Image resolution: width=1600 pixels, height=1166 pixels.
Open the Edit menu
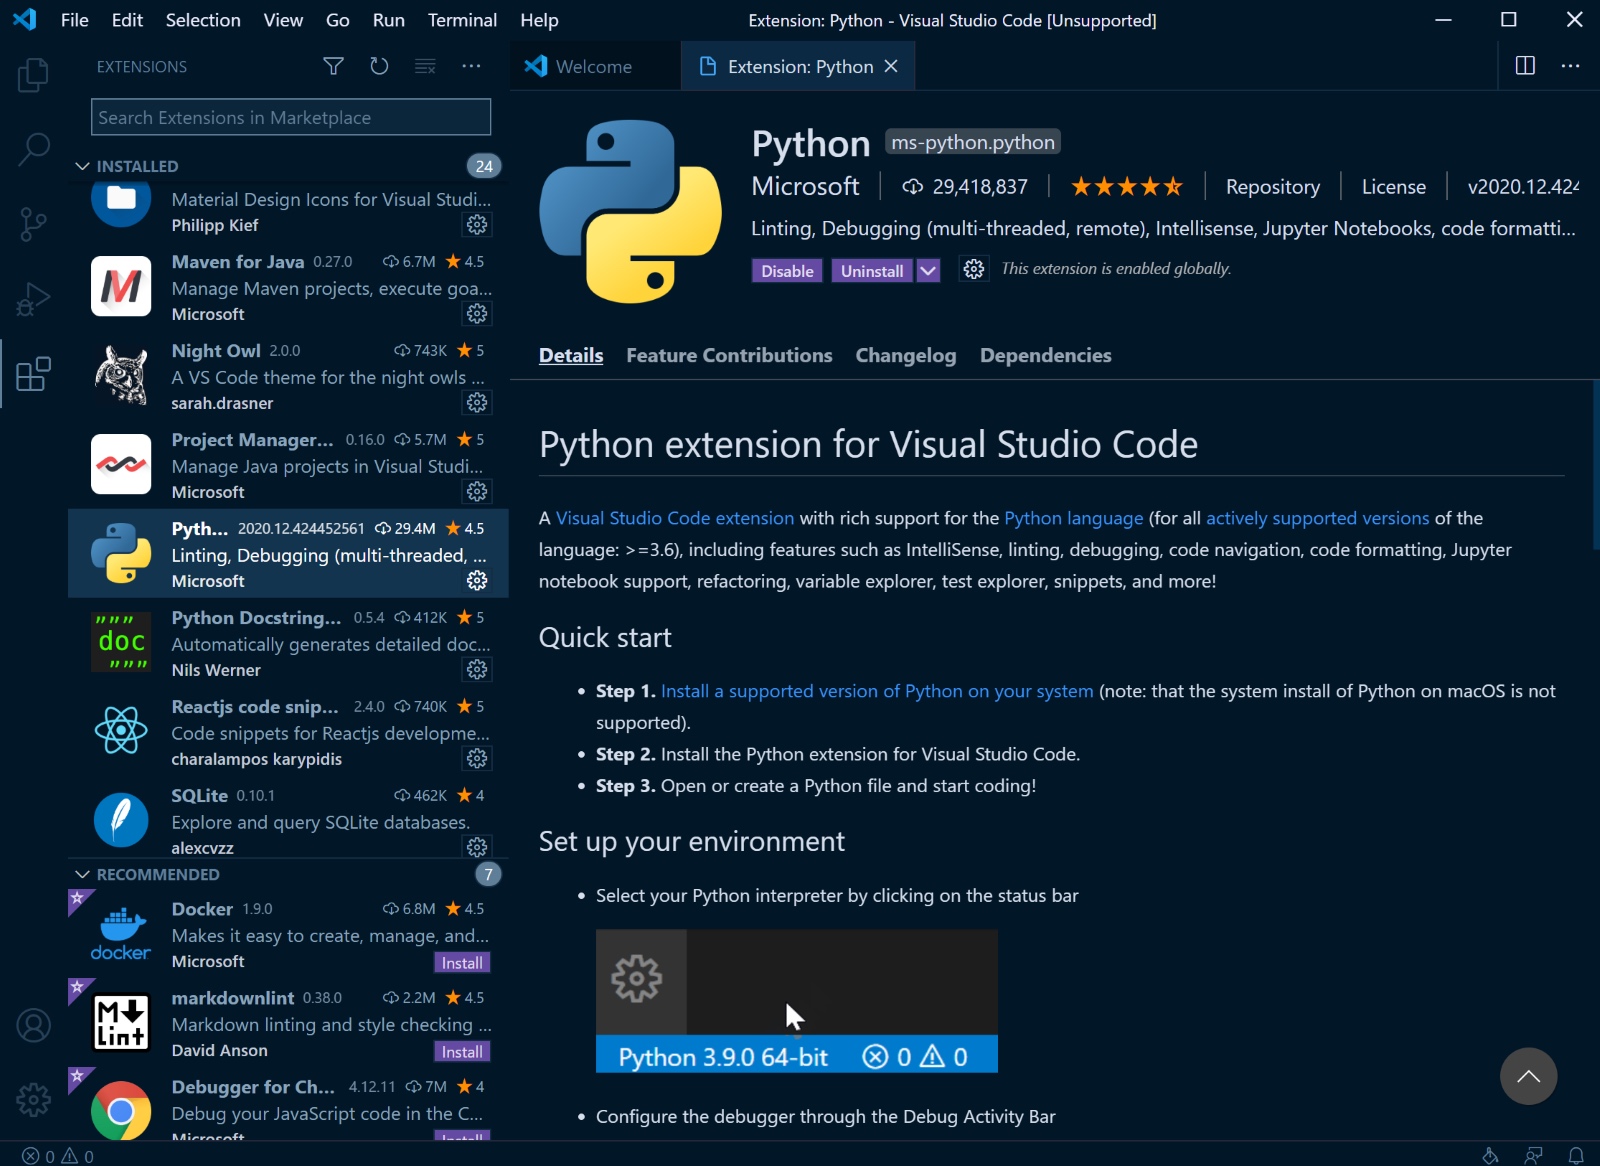pos(127,20)
